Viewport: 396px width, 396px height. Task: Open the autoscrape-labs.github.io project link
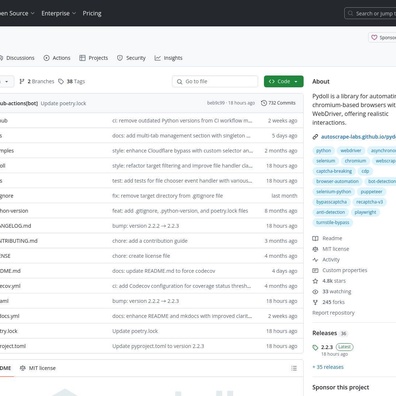358,137
